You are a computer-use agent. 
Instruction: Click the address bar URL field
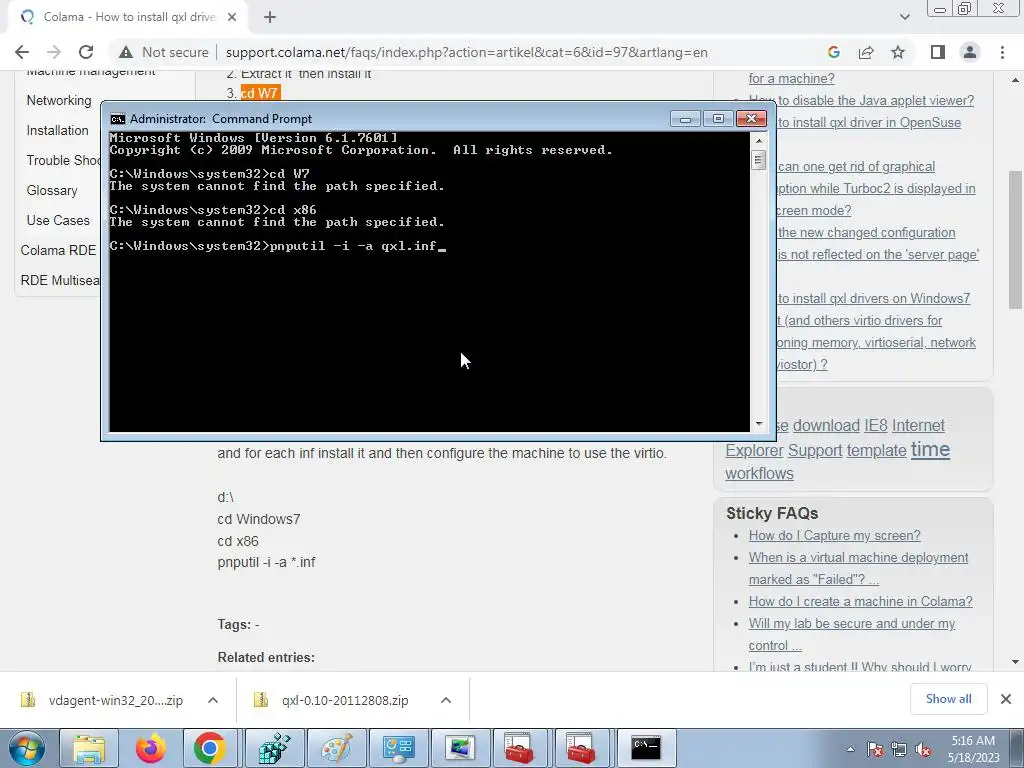click(x=466, y=52)
